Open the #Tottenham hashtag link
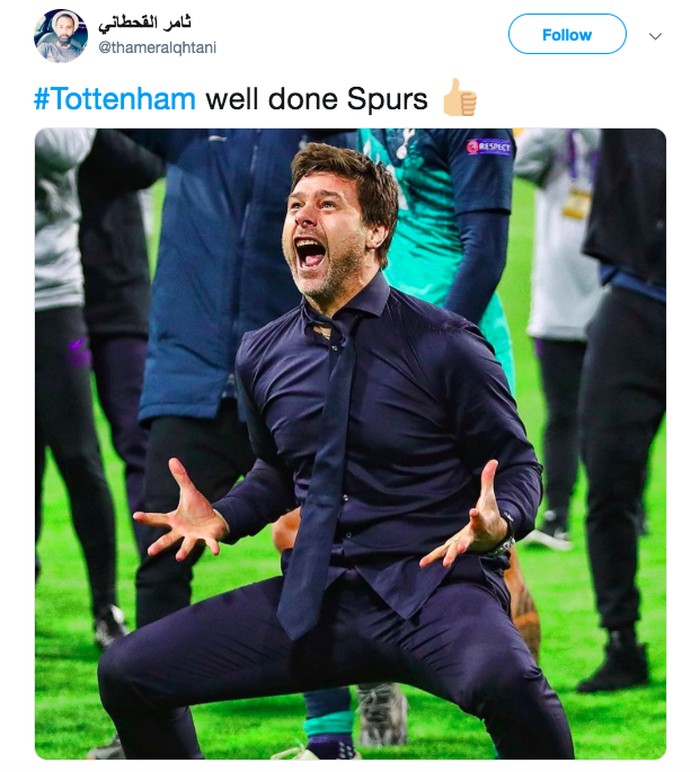 click(115, 99)
